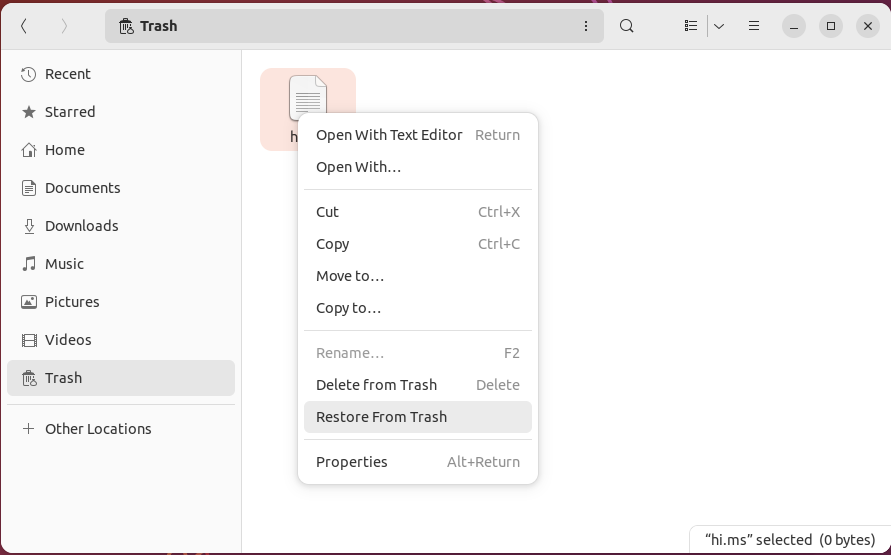Choose Open With… menu entry

pyautogui.click(x=418, y=167)
